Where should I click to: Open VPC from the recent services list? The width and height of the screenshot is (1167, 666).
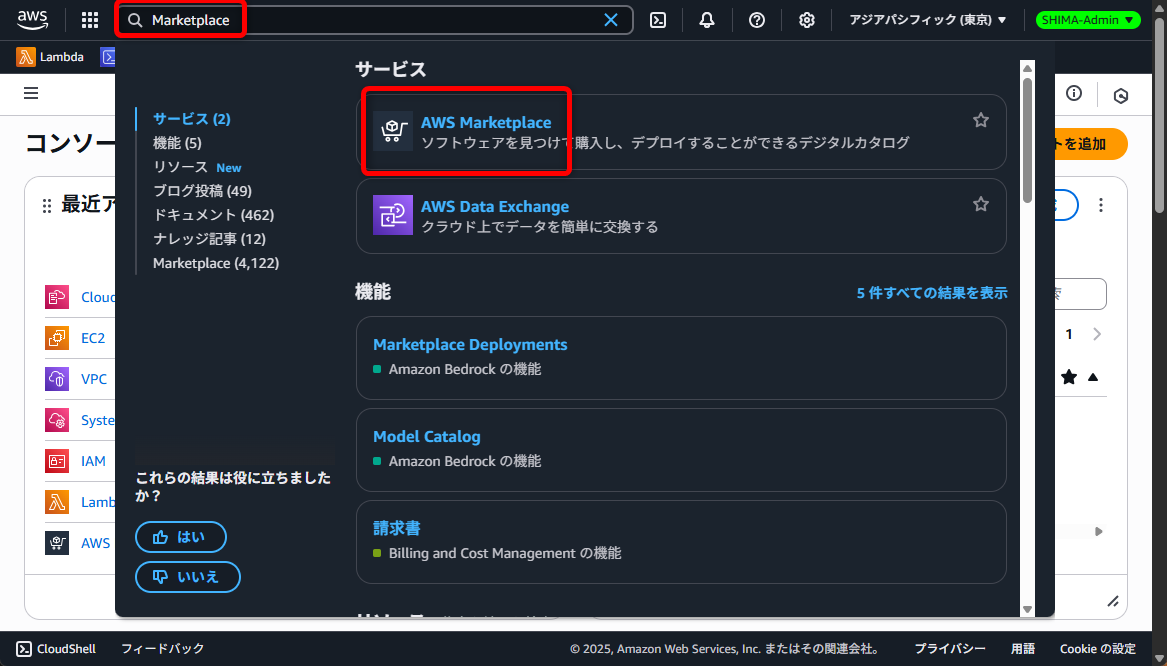[x=94, y=379]
